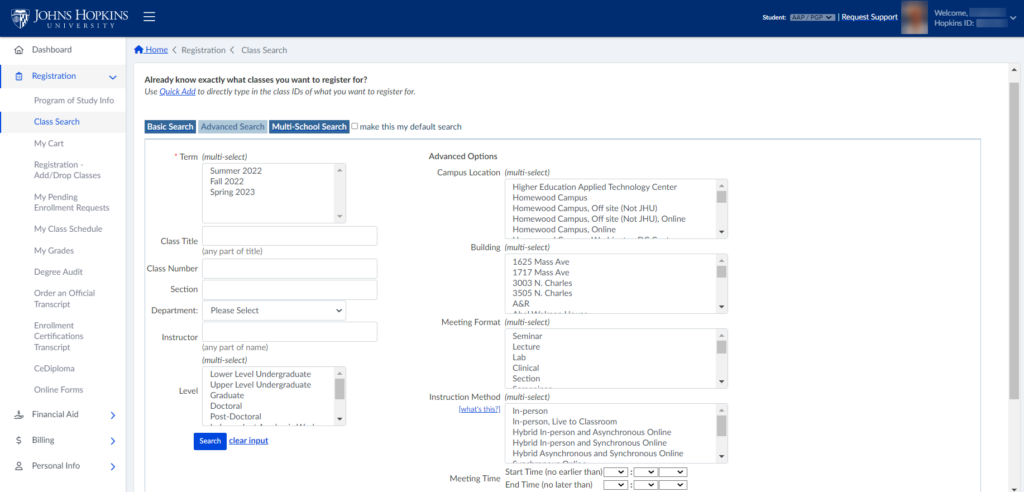Open the welcome user menu chevron
The height and width of the screenshot is (492, 1024).
click(x=1013, y=18)
